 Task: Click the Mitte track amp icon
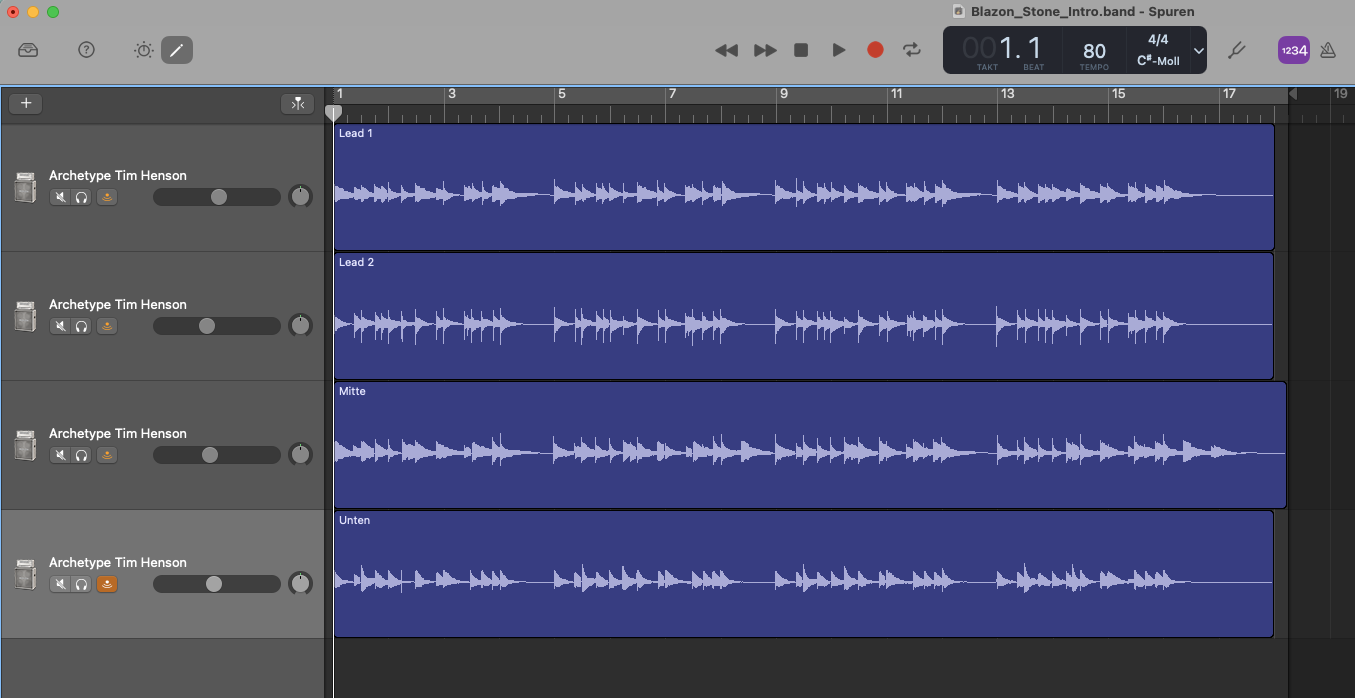25,446
